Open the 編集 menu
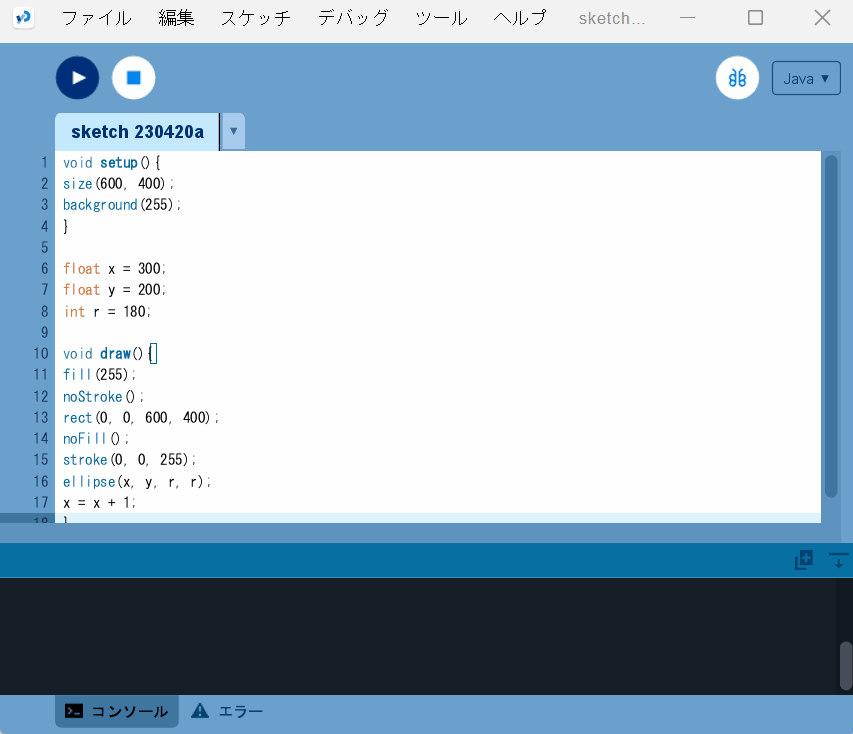Screen dimensions: 853x734 coord(176,18)
